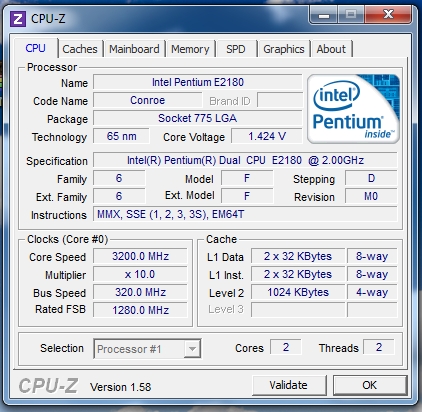The width and height of the screenshot is (422, 412).
Task: Click the L1 Data 8-way value
Action: tap(372, 256)
